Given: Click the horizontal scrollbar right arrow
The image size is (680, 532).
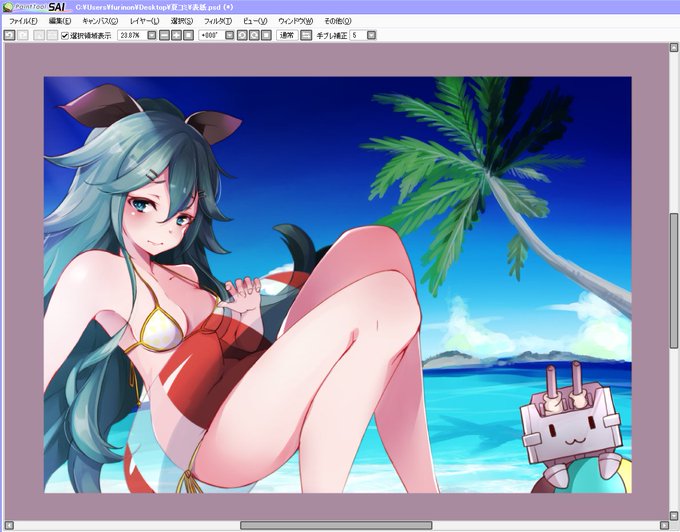Looking at the screenshot, I should [664, 525].
